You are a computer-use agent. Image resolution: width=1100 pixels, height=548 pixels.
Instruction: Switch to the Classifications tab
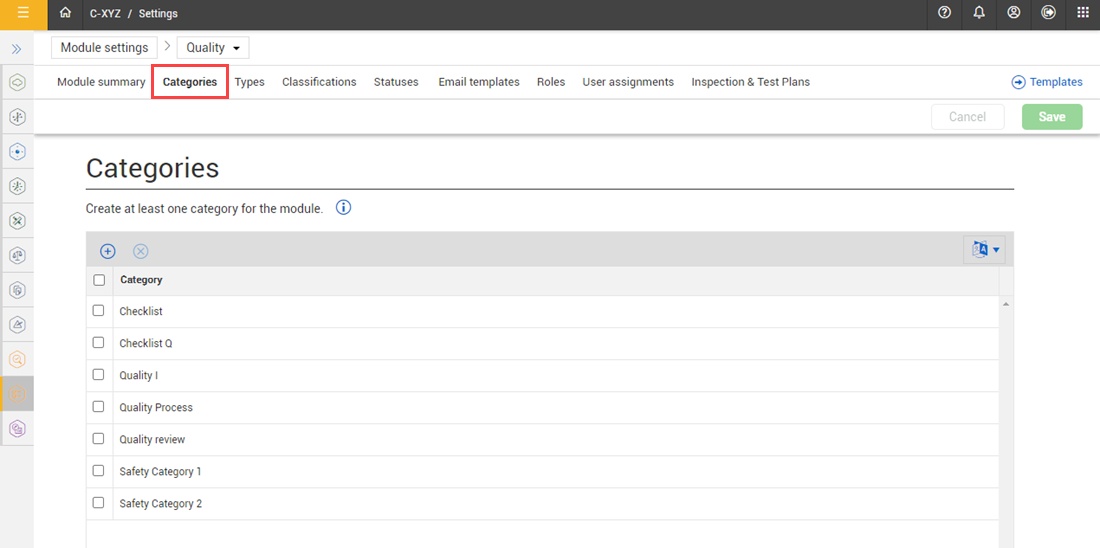[319, 82]
